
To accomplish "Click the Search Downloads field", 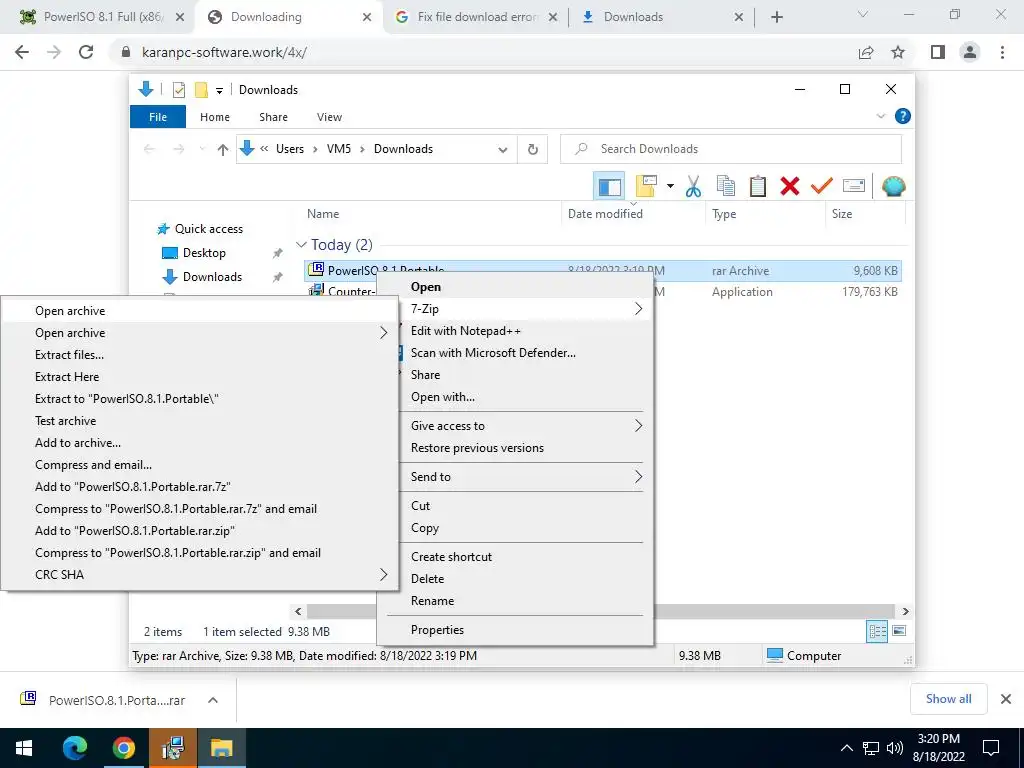I will [x=731, y=149].
